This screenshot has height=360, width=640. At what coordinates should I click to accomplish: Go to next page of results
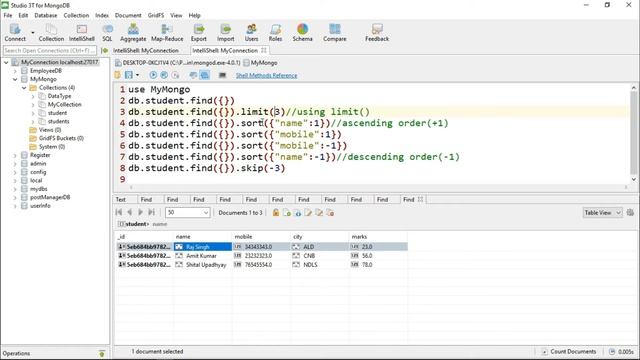140,212
